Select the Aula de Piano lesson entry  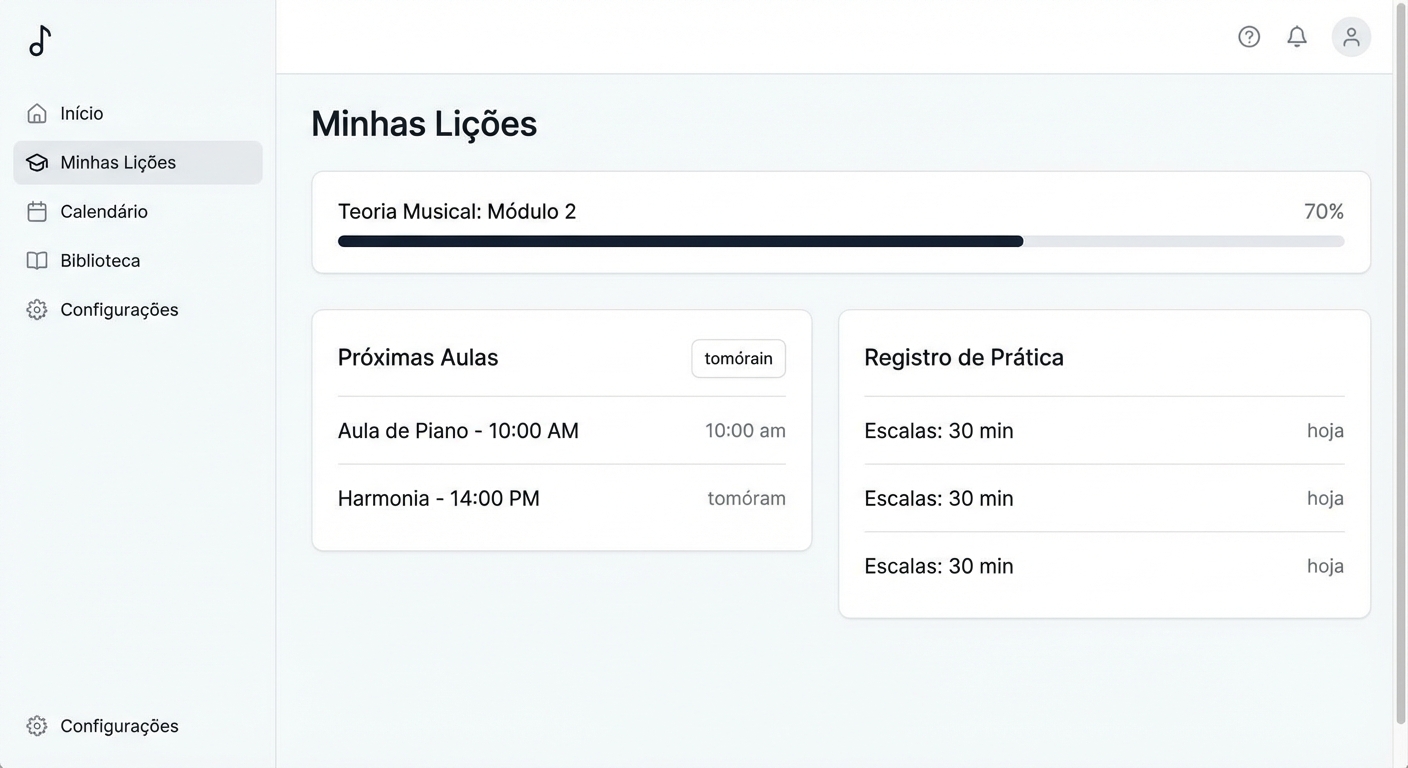pos(458,430)
